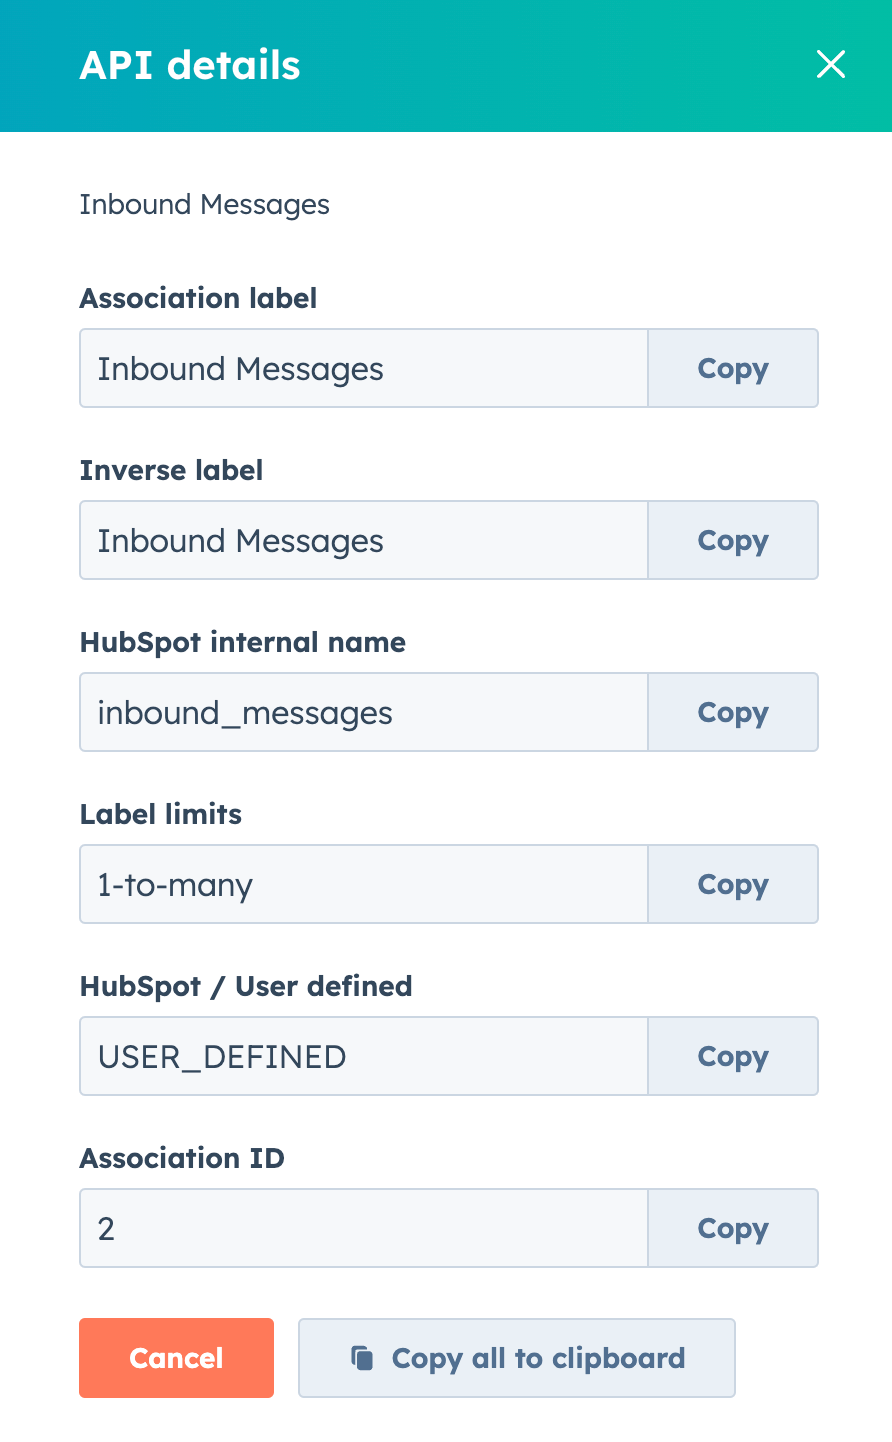Copy the HubSpot / User defined value
892x1442 pixels.
coord(732,1056)
